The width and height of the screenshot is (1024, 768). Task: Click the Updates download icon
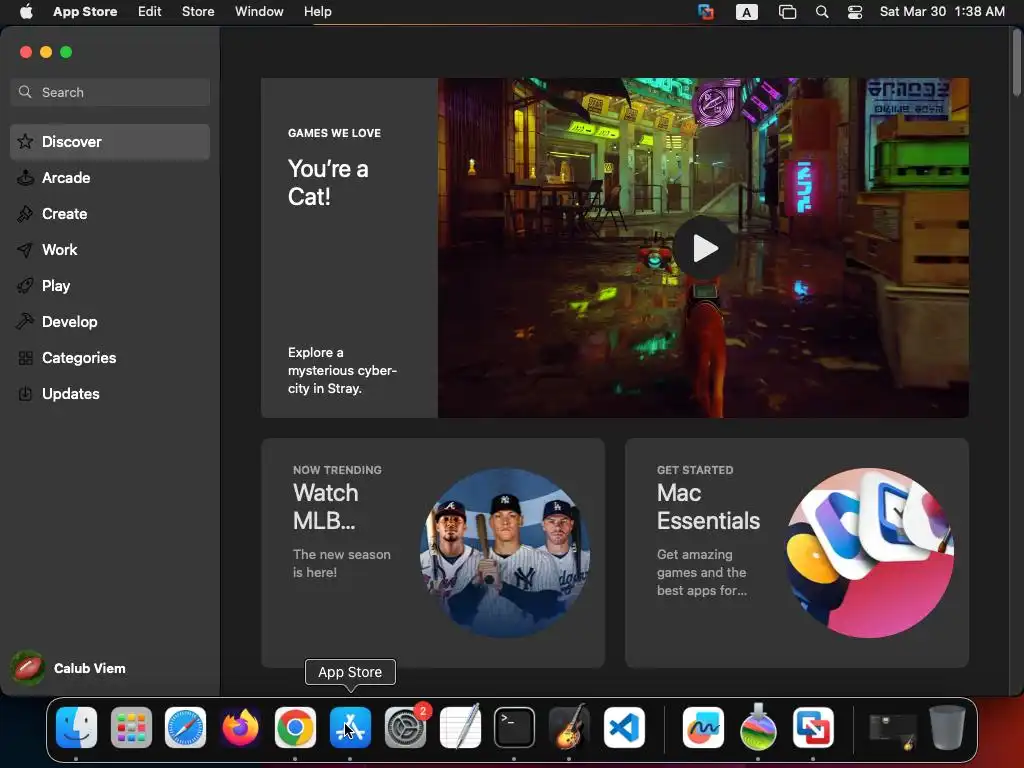pos(25,394)
